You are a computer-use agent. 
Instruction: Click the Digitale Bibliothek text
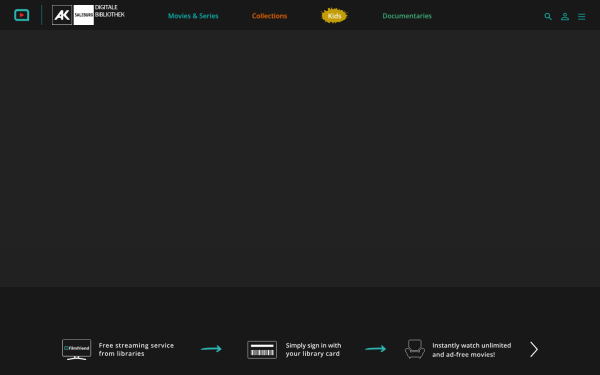[110, 11]
